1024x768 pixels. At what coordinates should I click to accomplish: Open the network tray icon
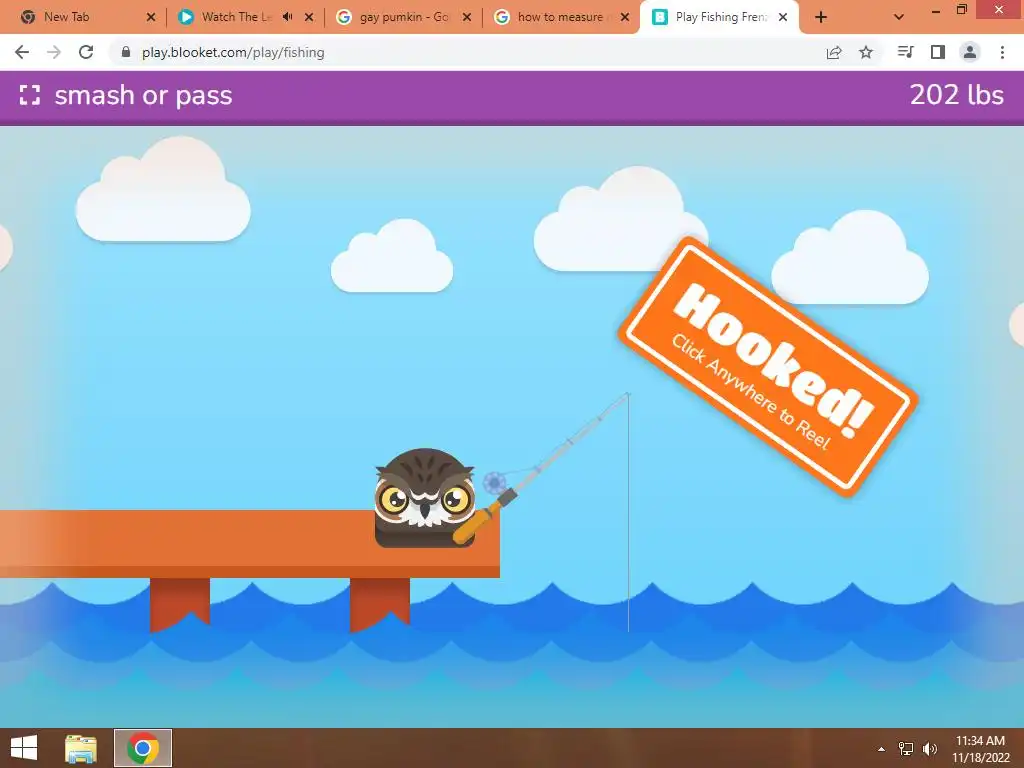click(x=906, y=748)
